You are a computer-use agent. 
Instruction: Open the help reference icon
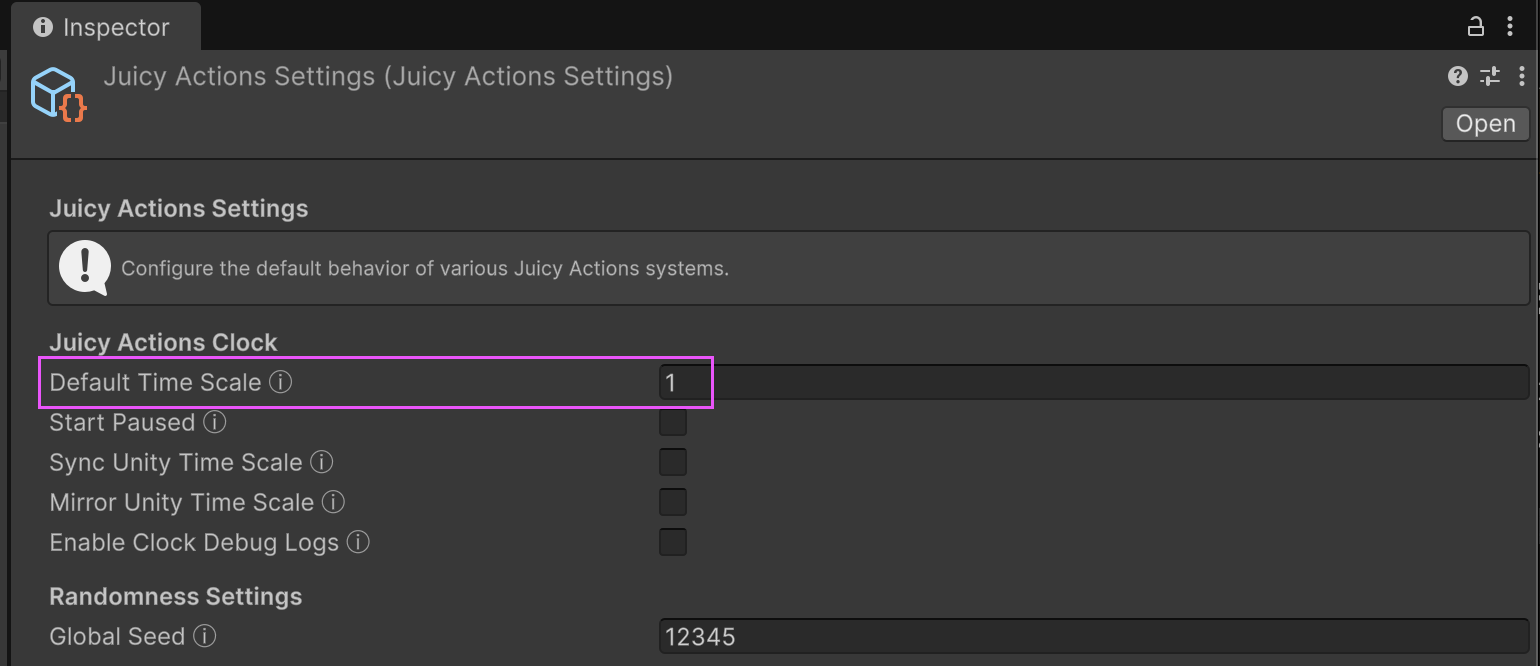[1458, 76]
